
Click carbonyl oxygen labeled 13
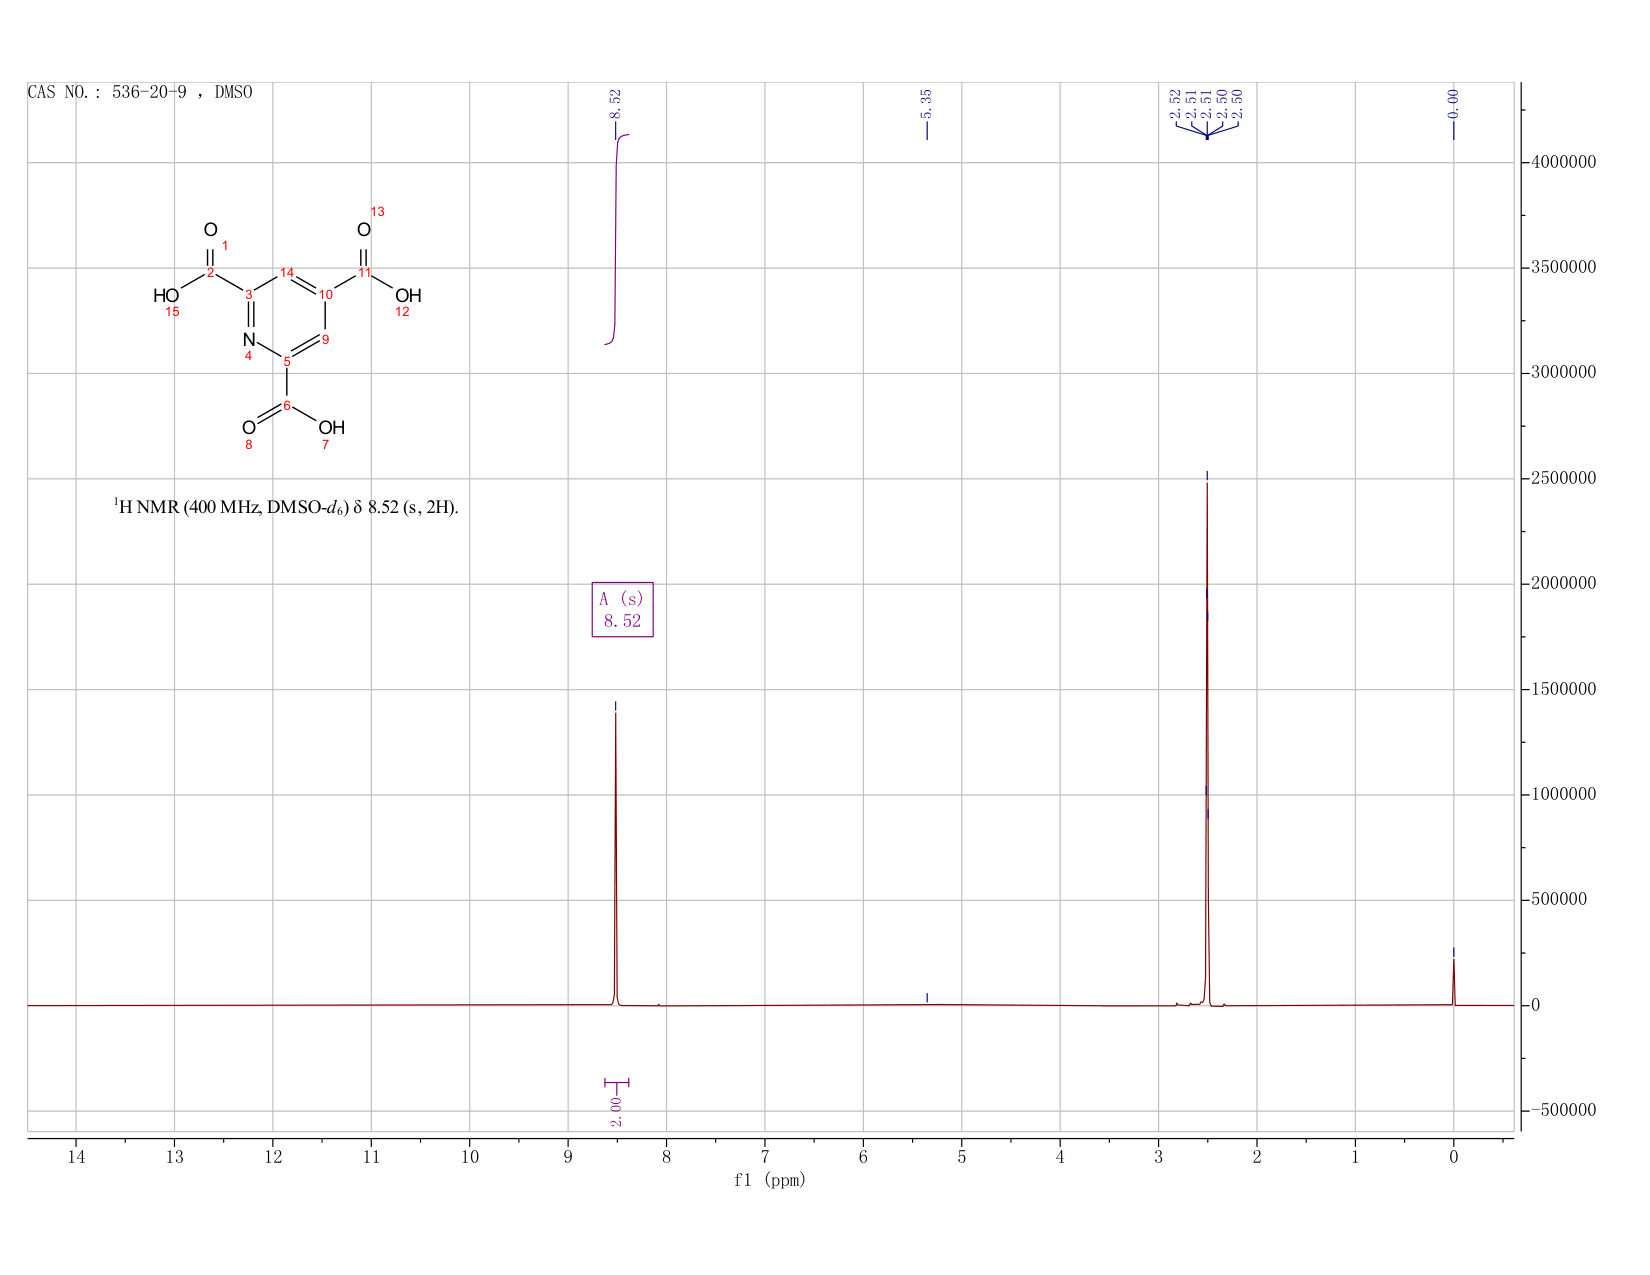[363, 230]
